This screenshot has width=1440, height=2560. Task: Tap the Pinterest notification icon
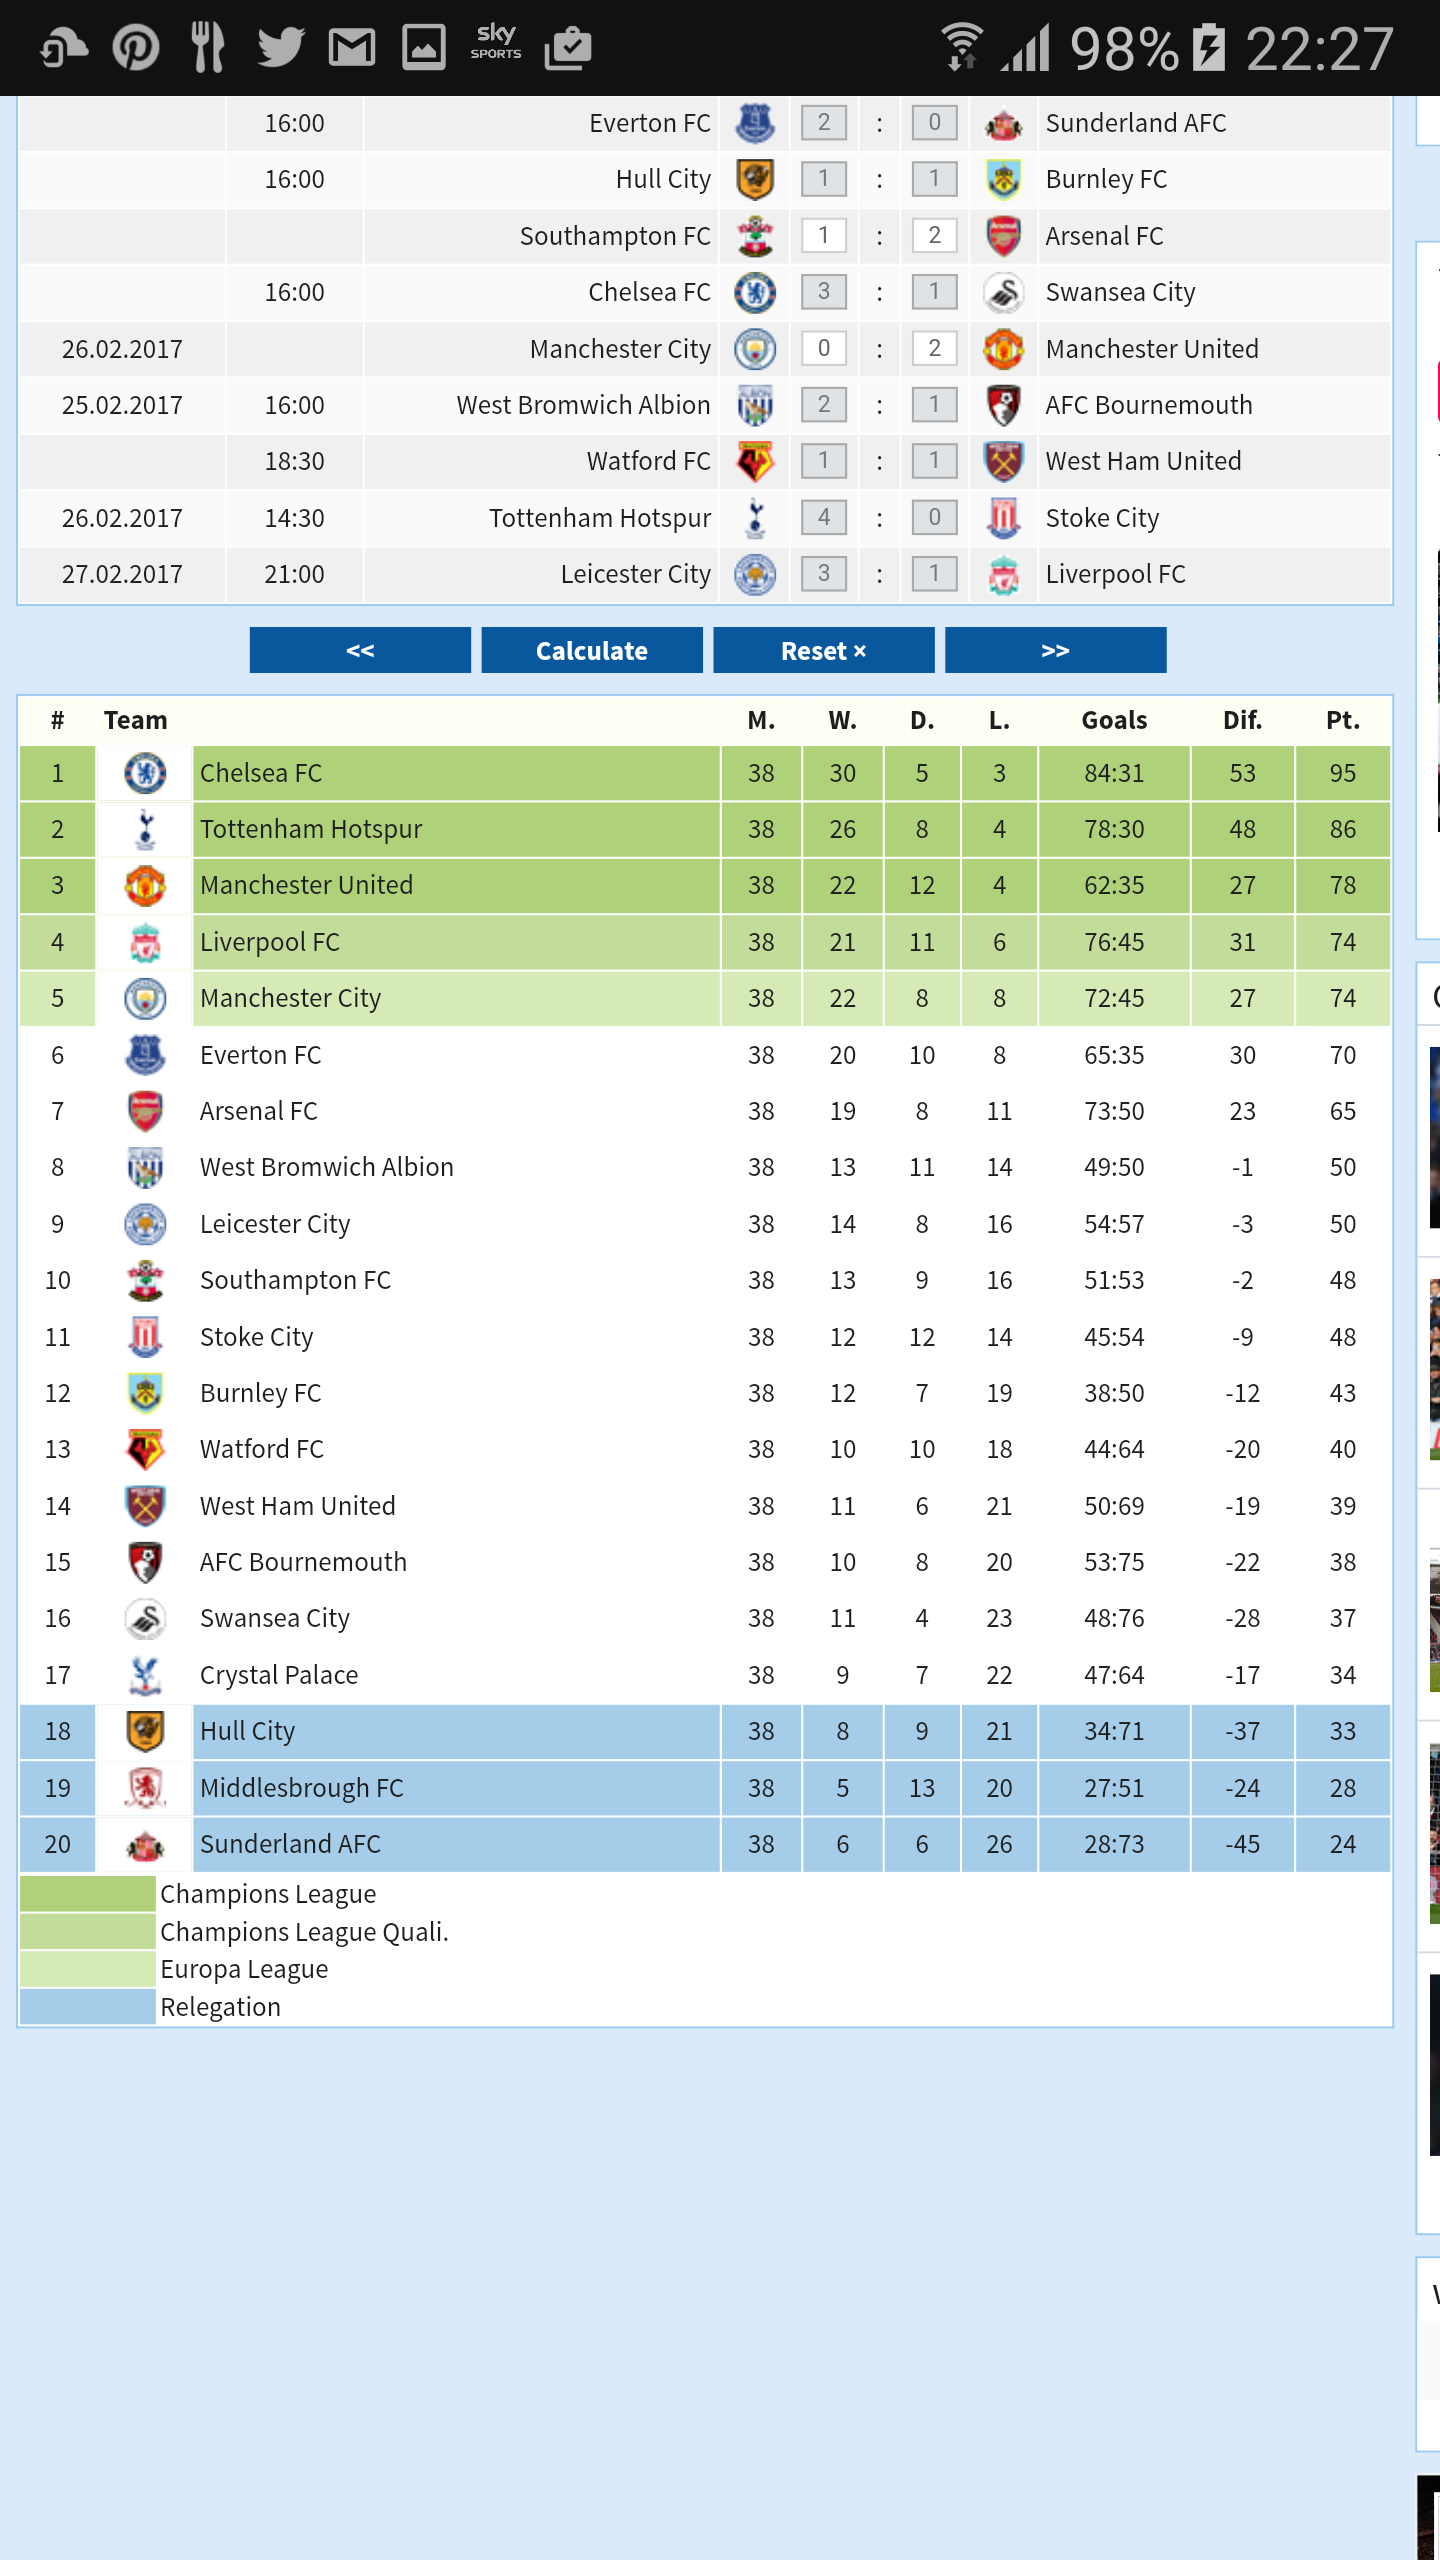coord(136,47)
